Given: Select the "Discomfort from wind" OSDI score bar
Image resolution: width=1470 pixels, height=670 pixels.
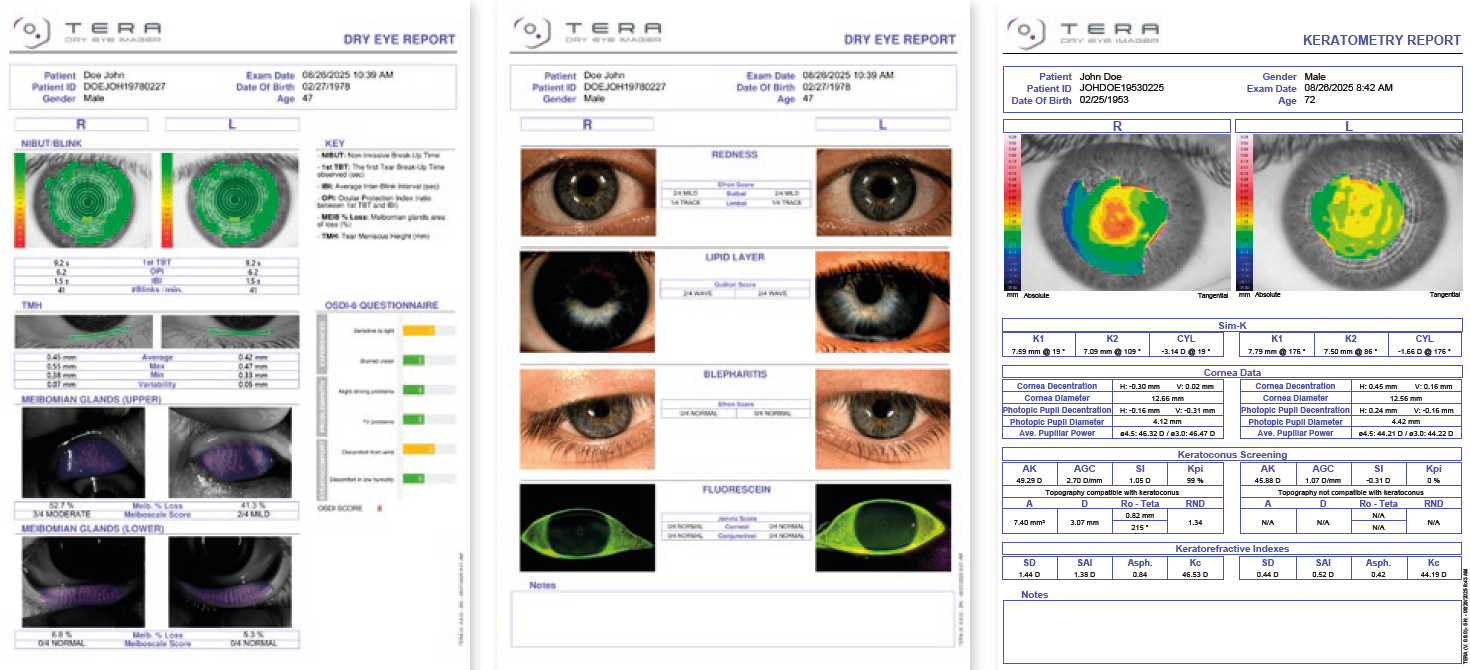Looking at the screenshot, I should click(x=428, y=449).
